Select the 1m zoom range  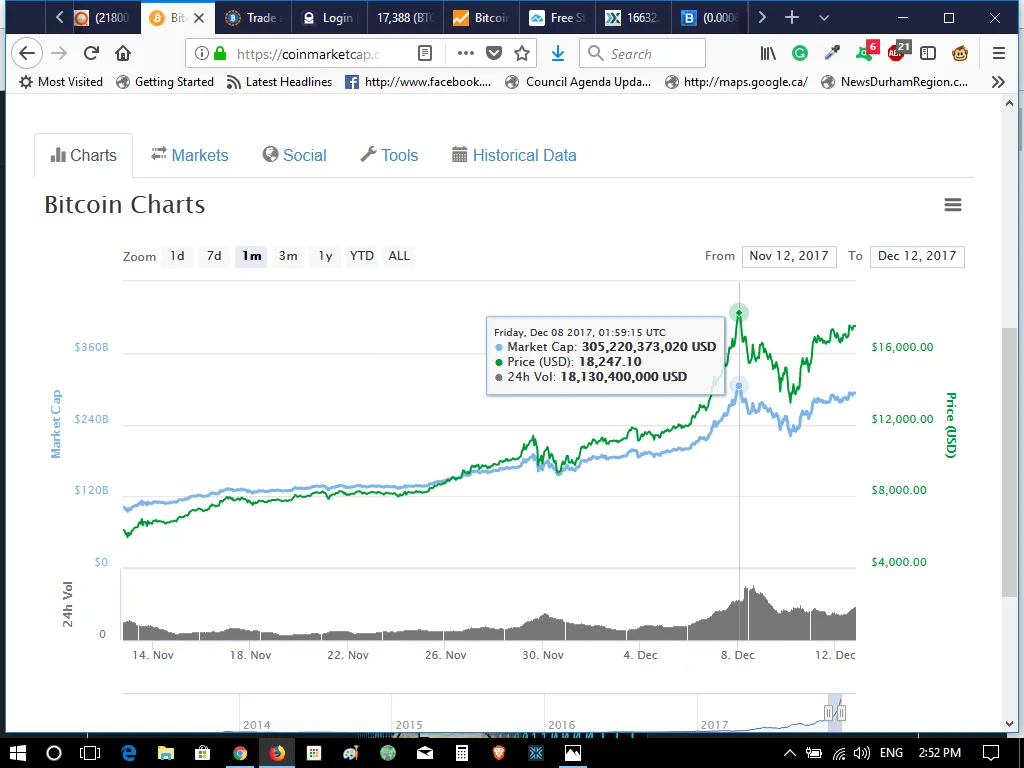click(x=251, y=256)
